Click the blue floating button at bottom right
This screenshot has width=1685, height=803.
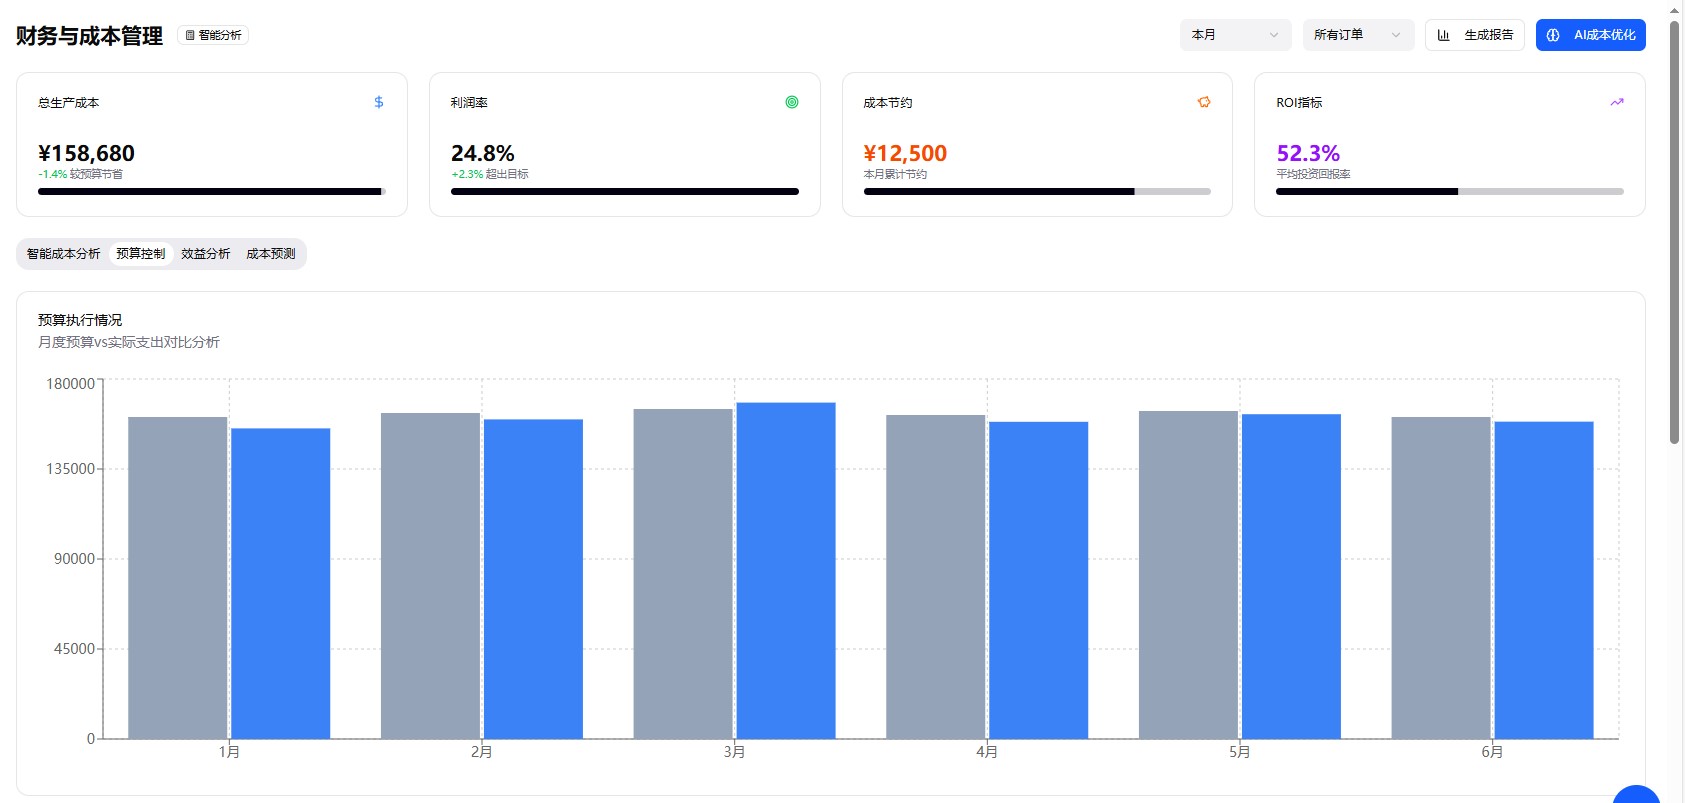tap(1636, 795)
